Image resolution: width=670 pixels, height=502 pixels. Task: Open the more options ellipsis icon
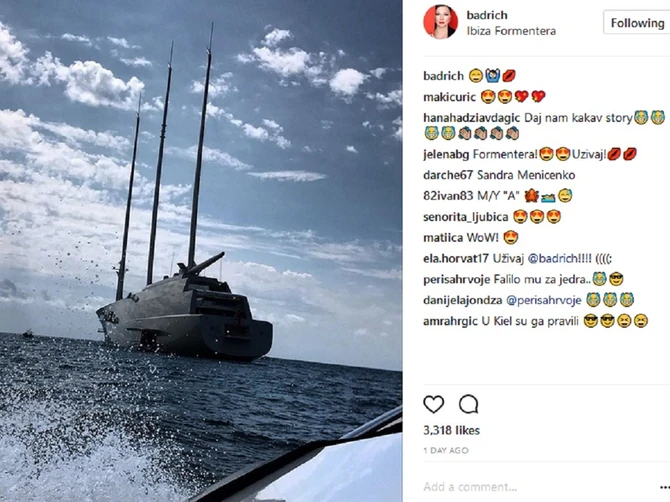pyautogui.click(x=664, y=487)
